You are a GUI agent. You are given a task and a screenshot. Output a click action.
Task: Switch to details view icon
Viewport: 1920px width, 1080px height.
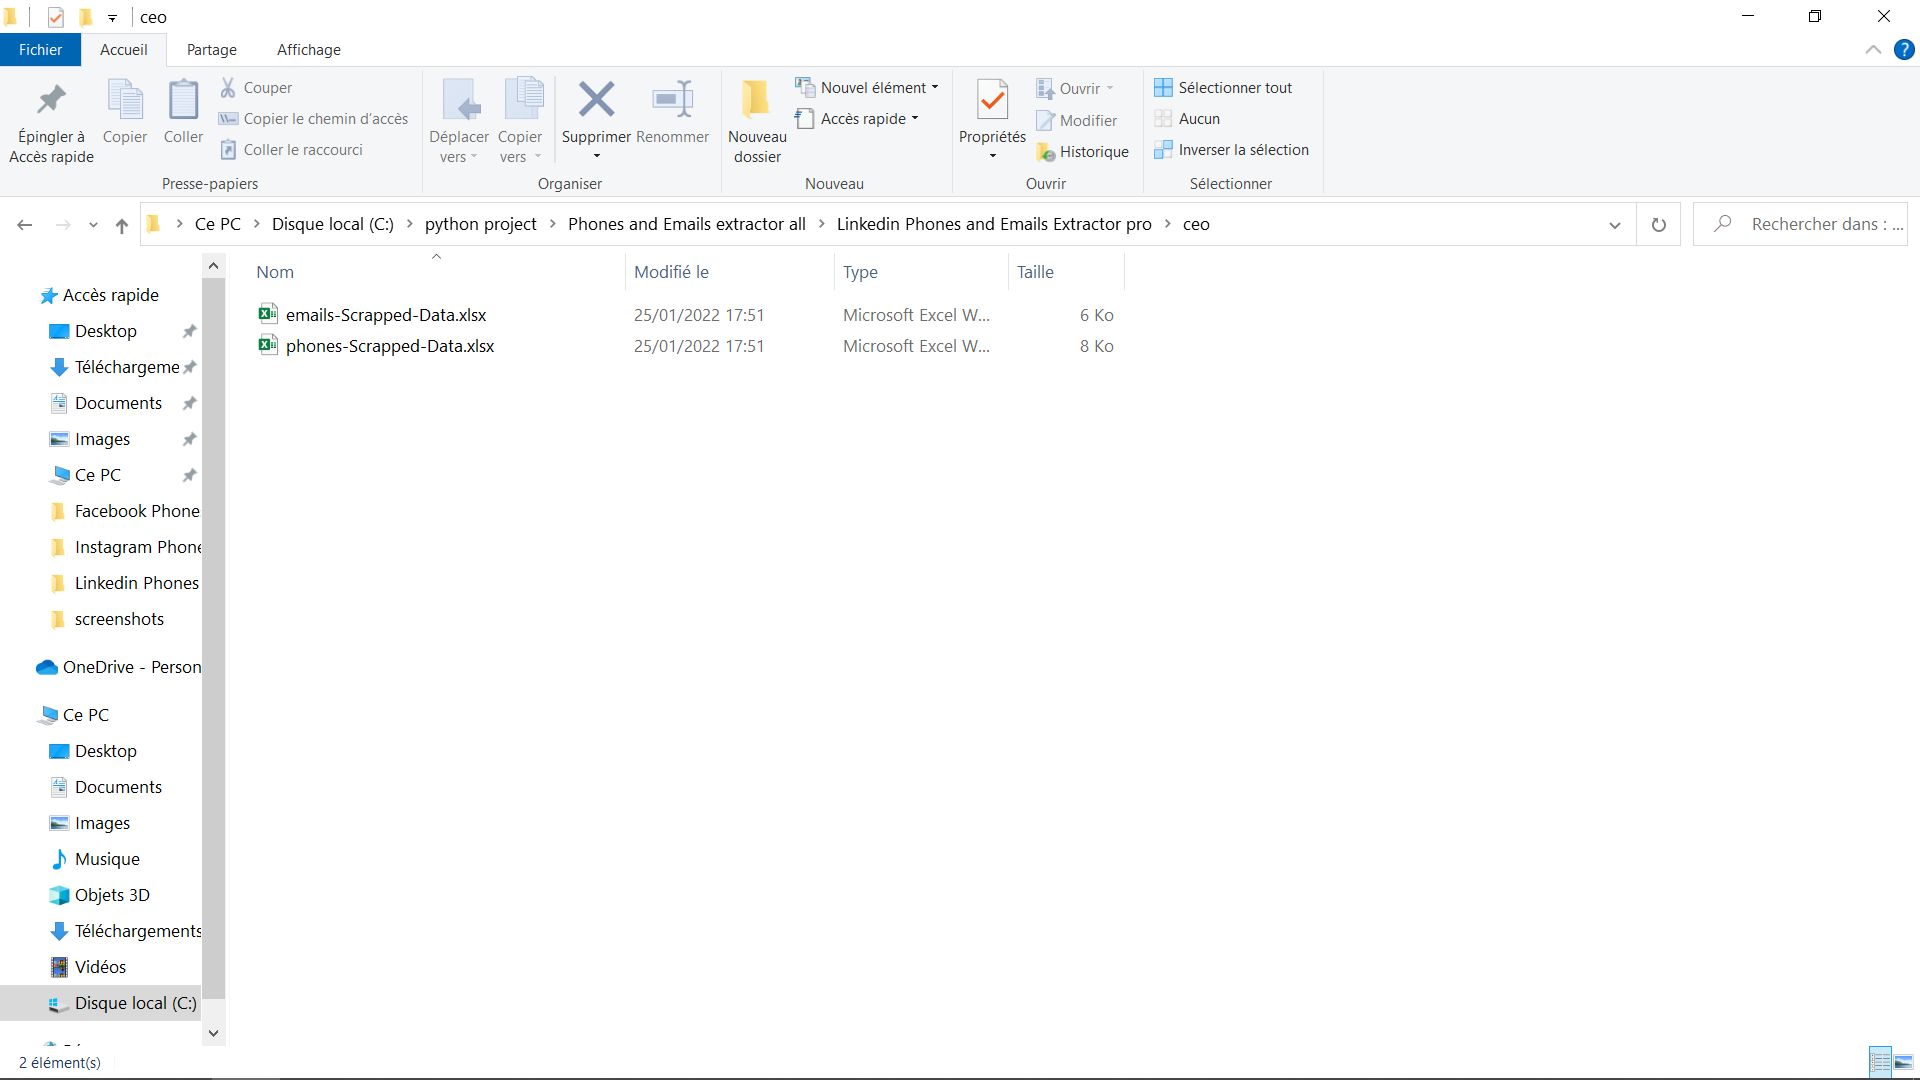tap(1880, 1061)
